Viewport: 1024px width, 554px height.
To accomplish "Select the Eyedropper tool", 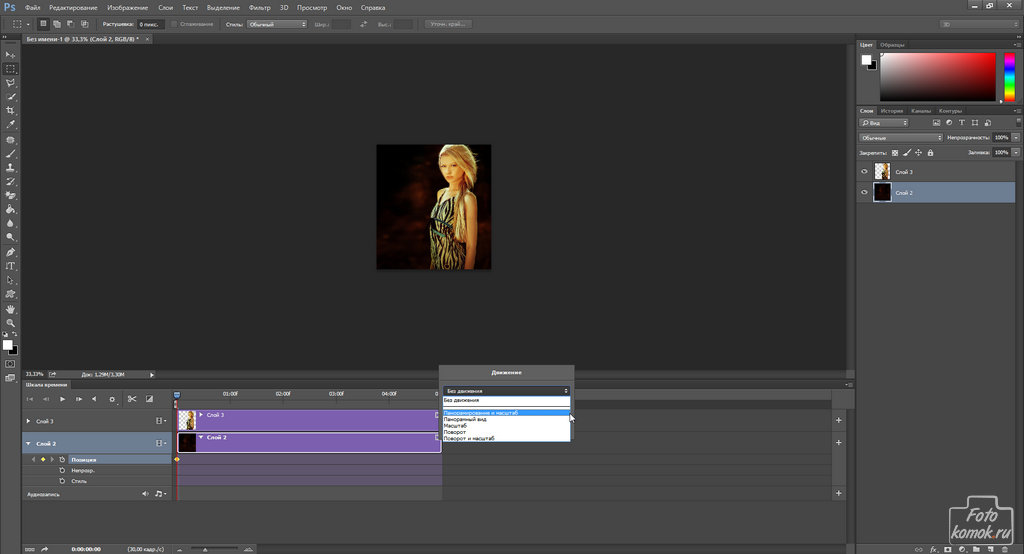I will [x=10, y=125].
